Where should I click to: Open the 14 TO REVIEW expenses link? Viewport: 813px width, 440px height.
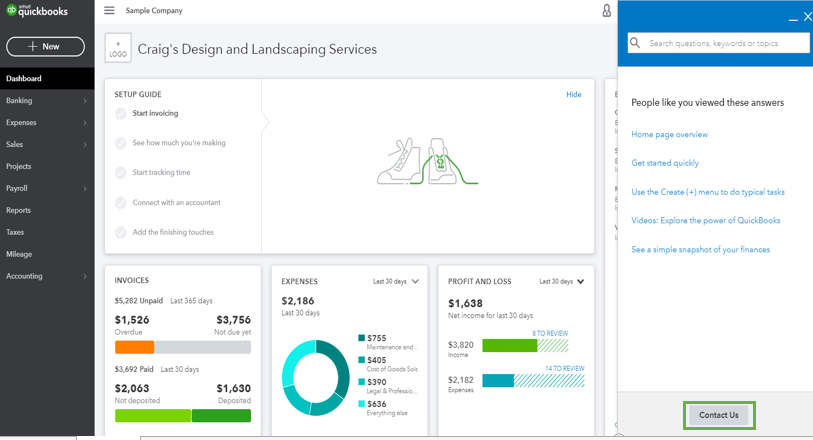tap(565, 368)
